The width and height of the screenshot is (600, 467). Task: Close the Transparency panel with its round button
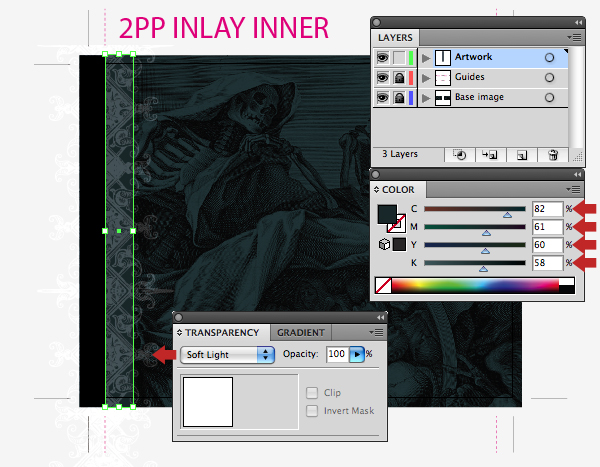pos(178,317)
